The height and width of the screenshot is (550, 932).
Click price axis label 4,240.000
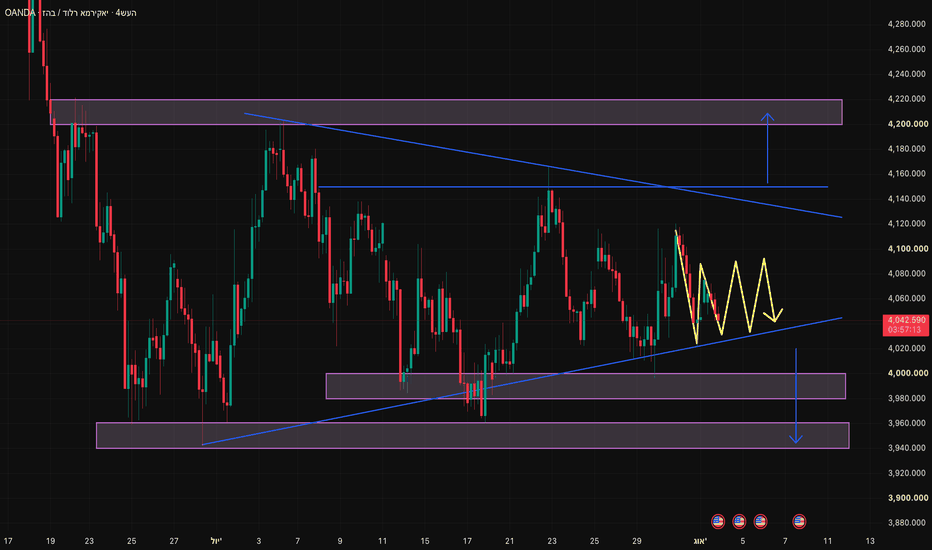(907, 74)
